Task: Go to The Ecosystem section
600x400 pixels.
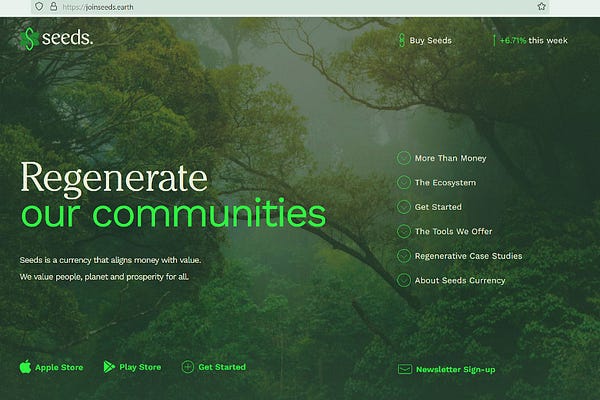Action: coord(445,183)
